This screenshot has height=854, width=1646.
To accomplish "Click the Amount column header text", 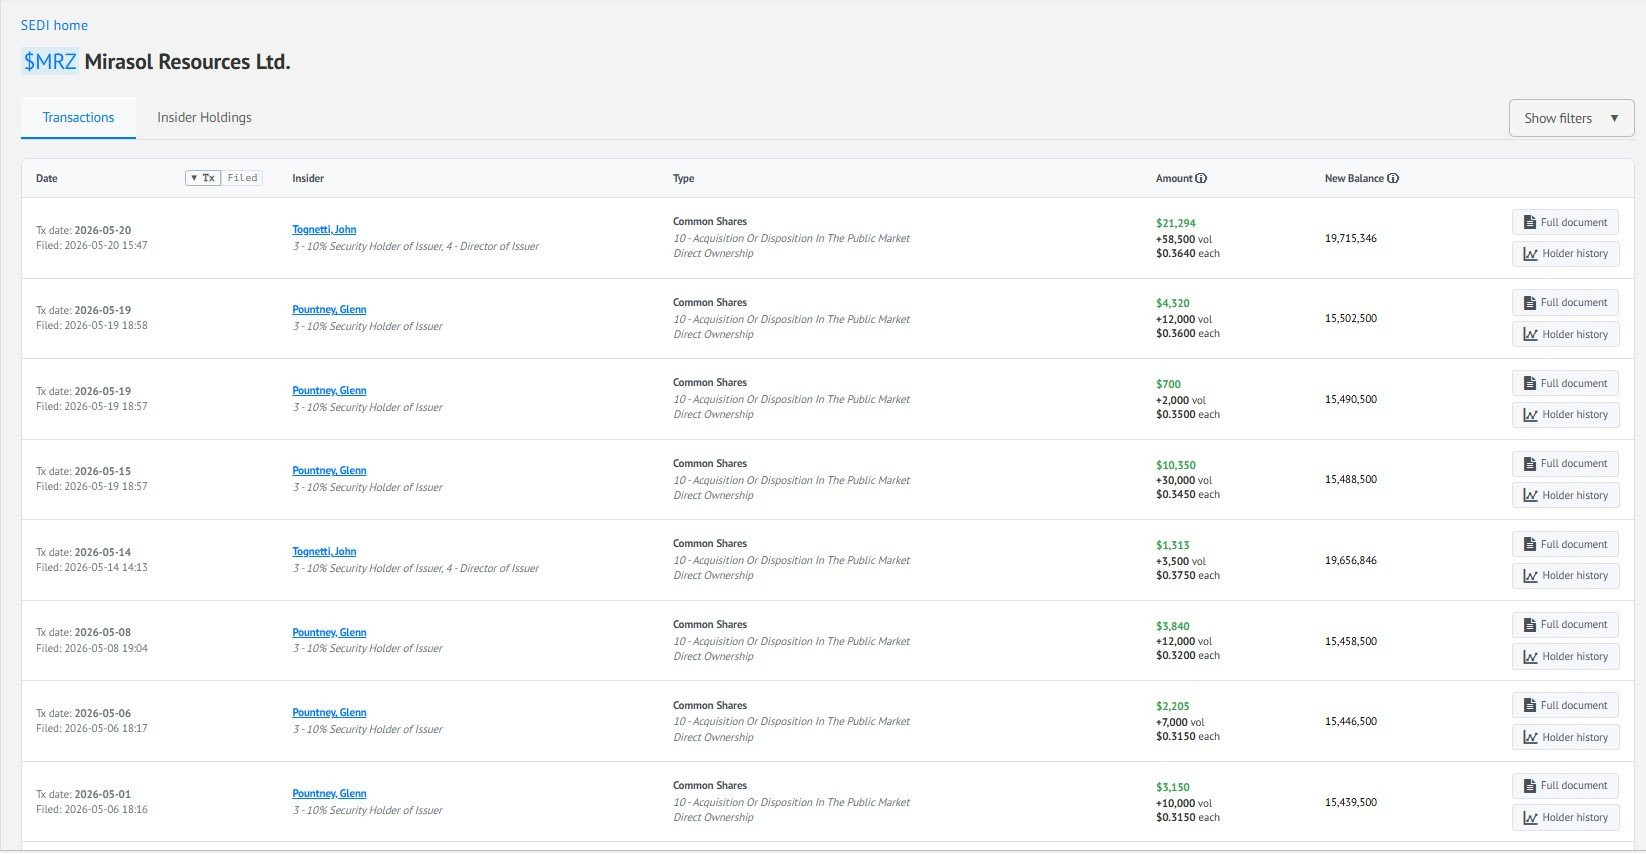I will tap(1174, 178).
